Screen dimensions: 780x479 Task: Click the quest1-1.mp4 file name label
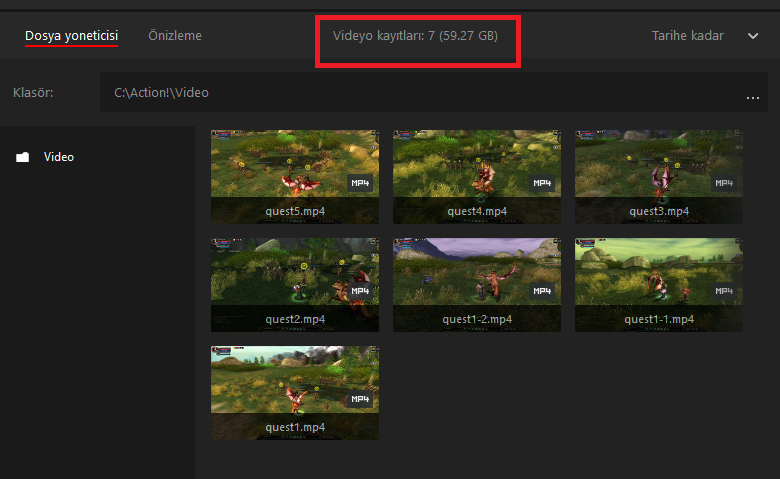[x=659, y=319]
